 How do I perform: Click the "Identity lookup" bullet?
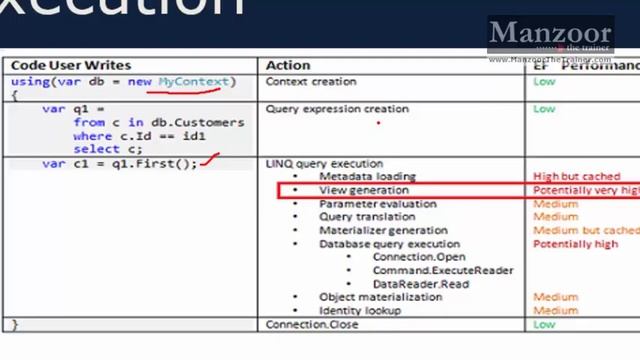[x=360, y=311]
